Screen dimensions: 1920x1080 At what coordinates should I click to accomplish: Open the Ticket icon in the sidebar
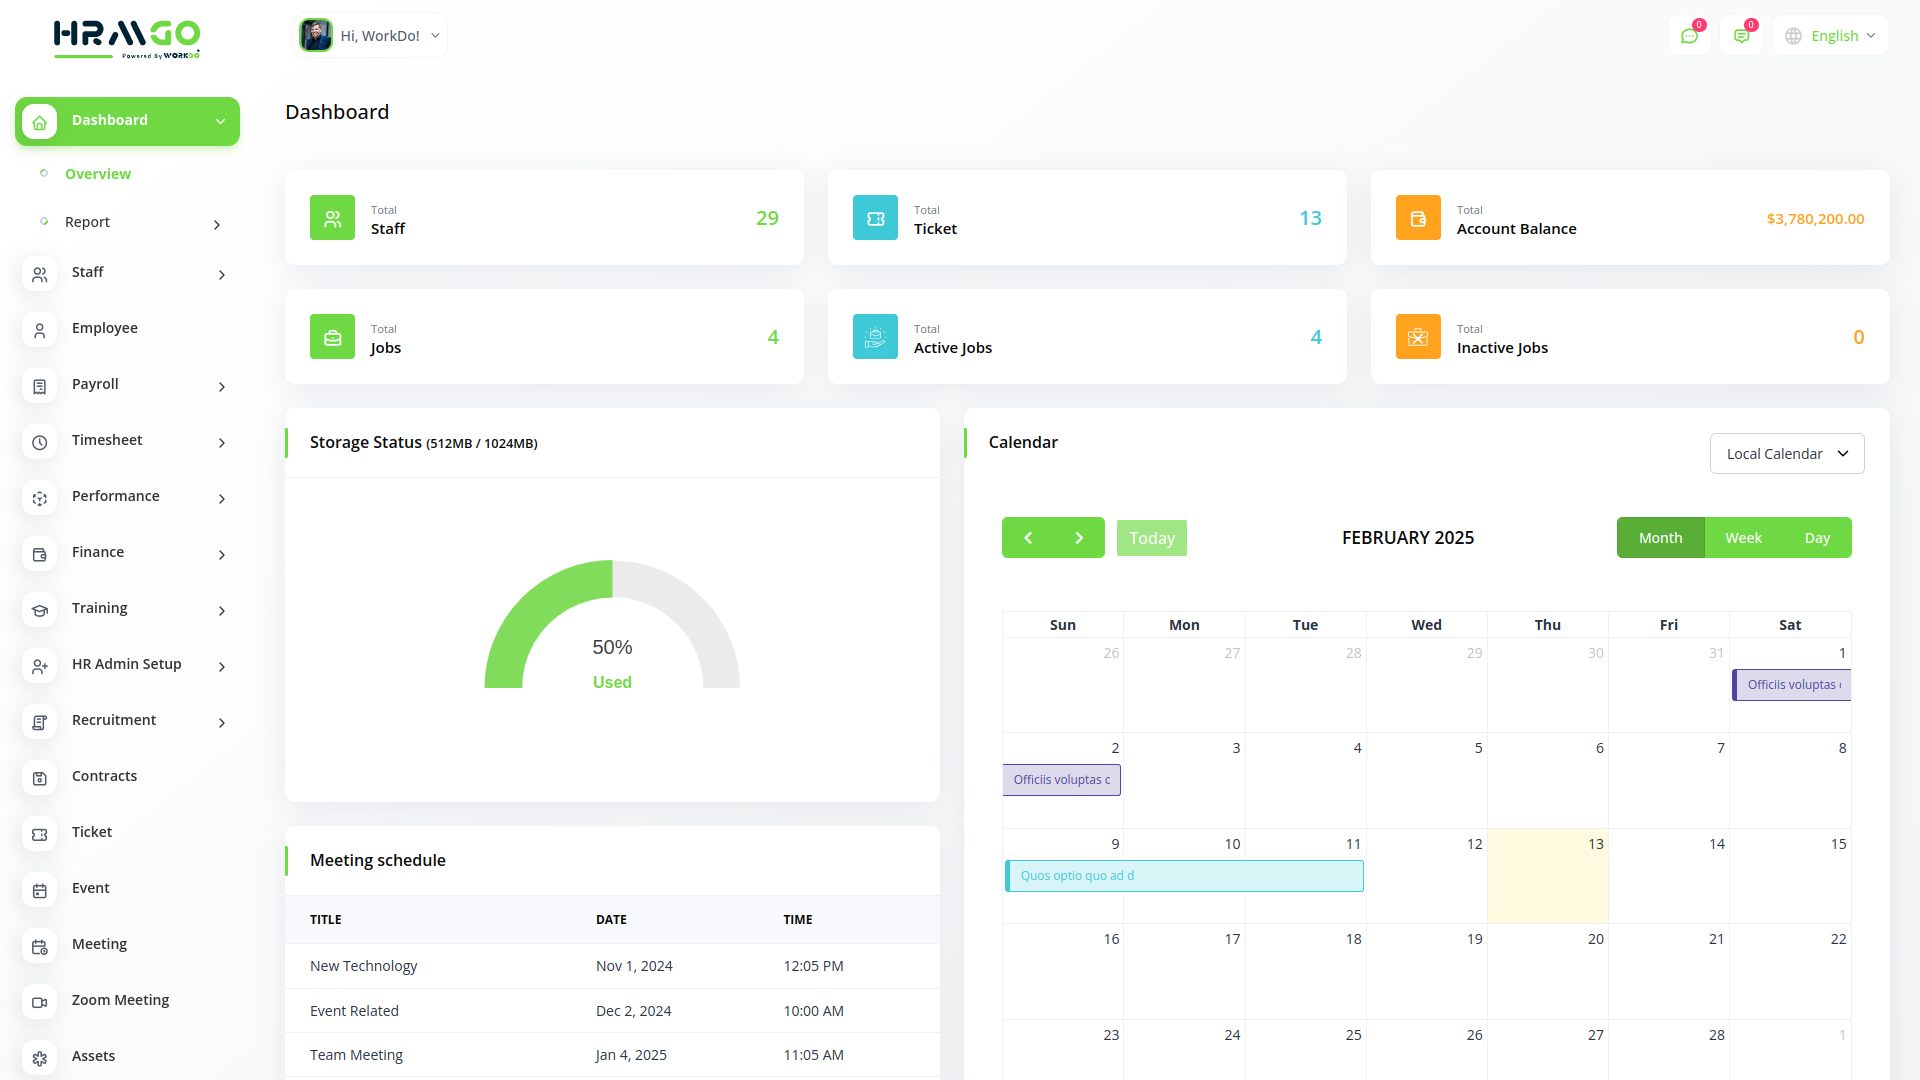click(x=39, y=834)
